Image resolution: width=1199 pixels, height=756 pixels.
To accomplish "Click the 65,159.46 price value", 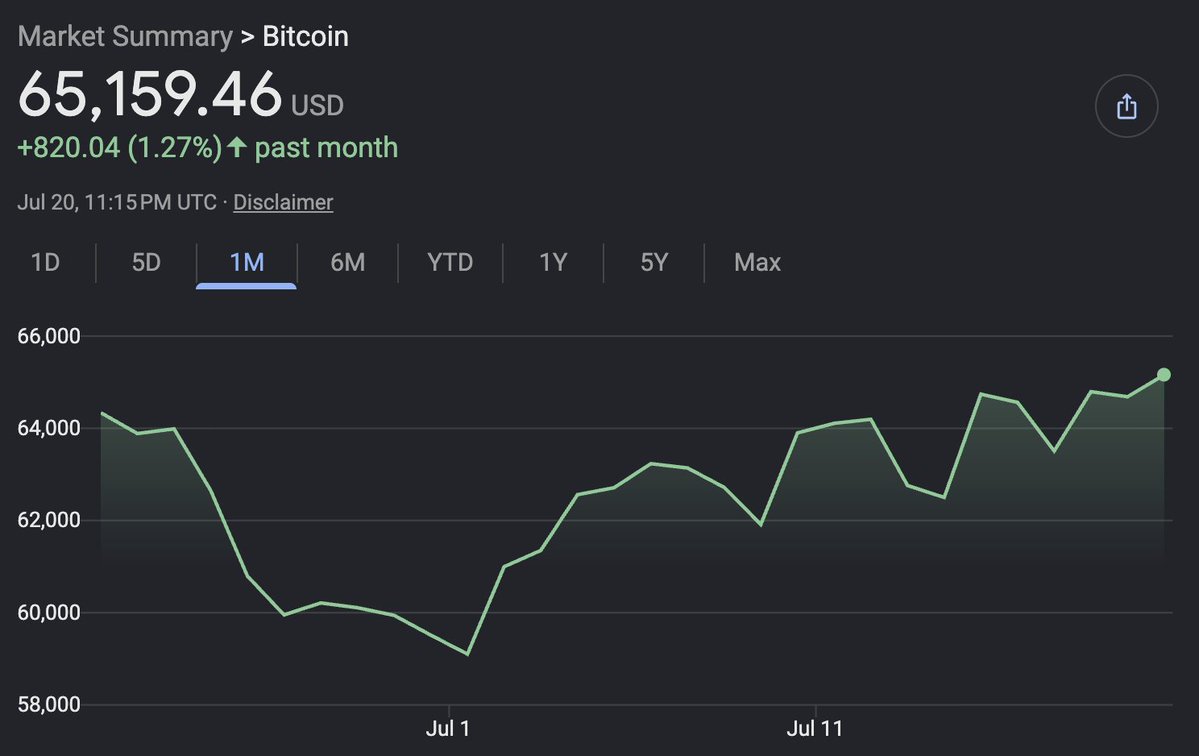I will (150, 95).
